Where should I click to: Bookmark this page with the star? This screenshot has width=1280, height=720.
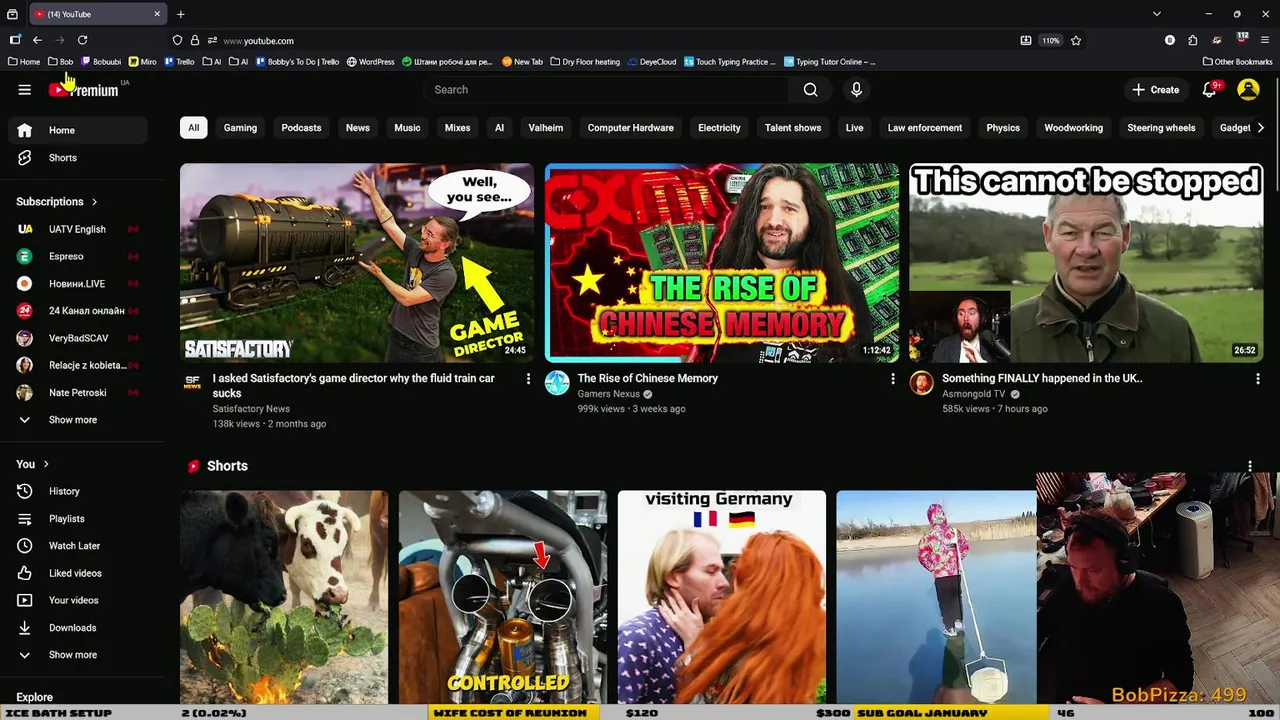(x=1076, y=41)
